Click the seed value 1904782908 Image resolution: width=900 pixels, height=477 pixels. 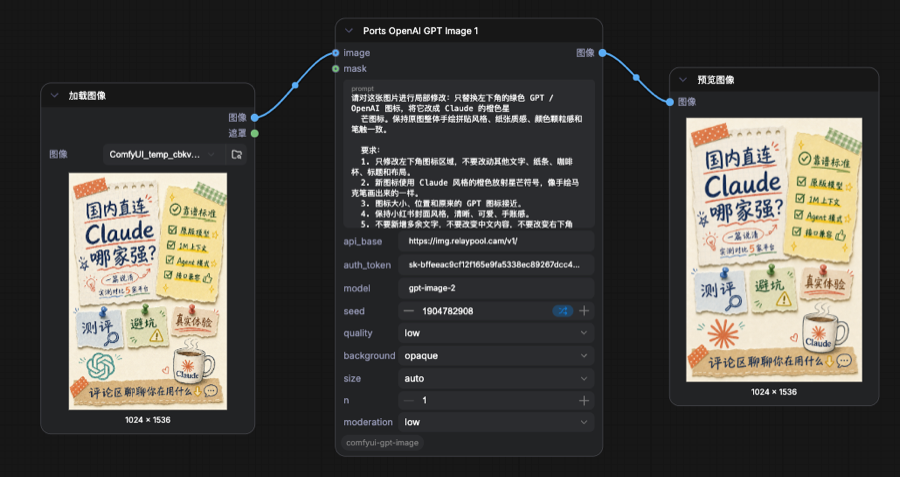(x=448, y=311)
